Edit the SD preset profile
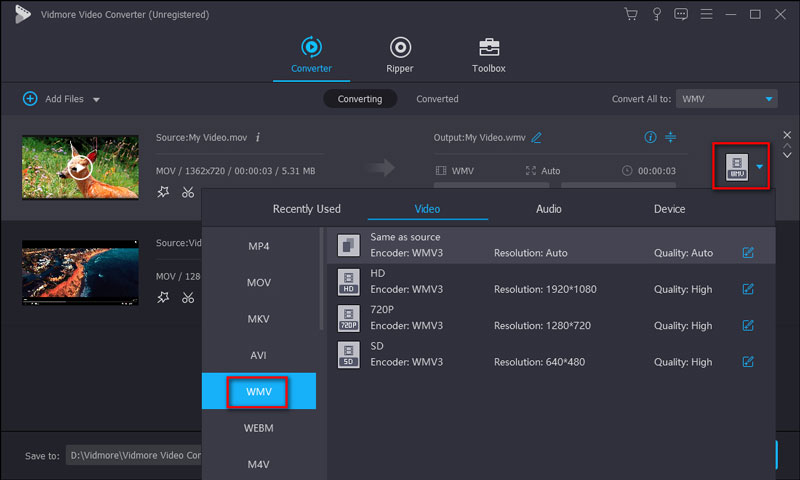Viewport: 800px width, 480px height. pyautogui.click(x=748, y=362)
